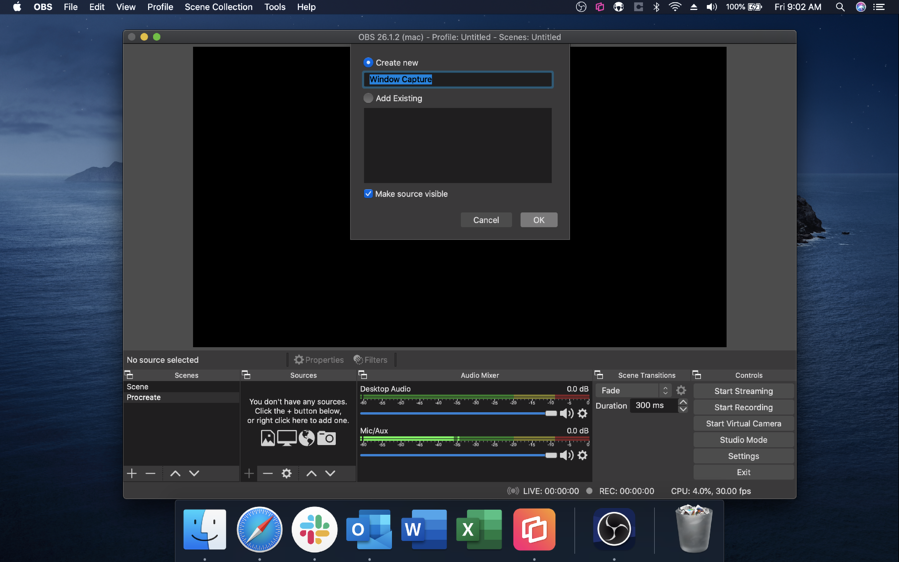Open the Filters button above the docks

click(x=371, y=360)
